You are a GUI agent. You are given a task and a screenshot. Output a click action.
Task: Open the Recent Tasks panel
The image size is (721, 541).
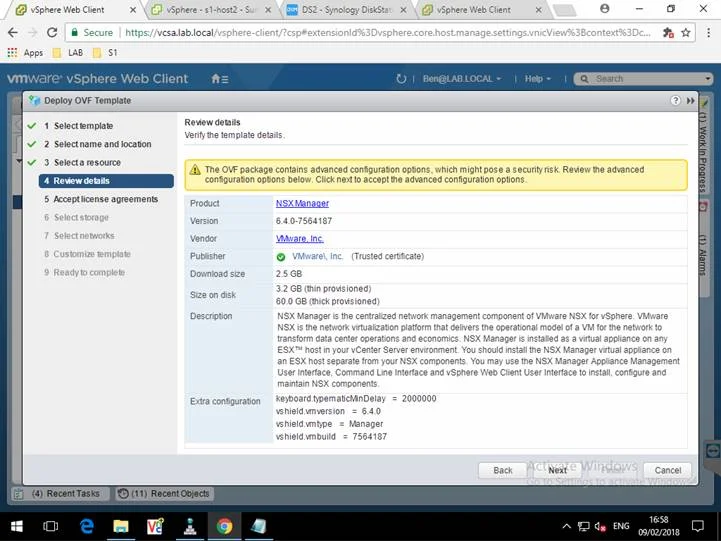pyautogui.click(x=60, y=494)
